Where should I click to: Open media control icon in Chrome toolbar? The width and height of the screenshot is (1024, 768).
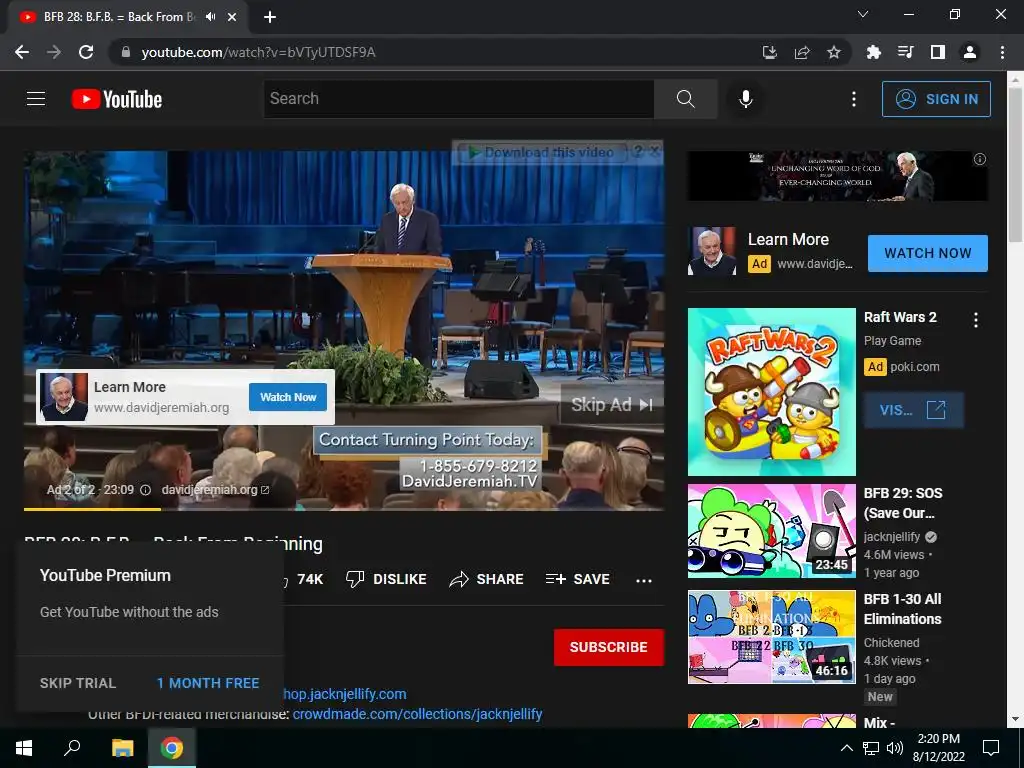[x=905, y=52]
